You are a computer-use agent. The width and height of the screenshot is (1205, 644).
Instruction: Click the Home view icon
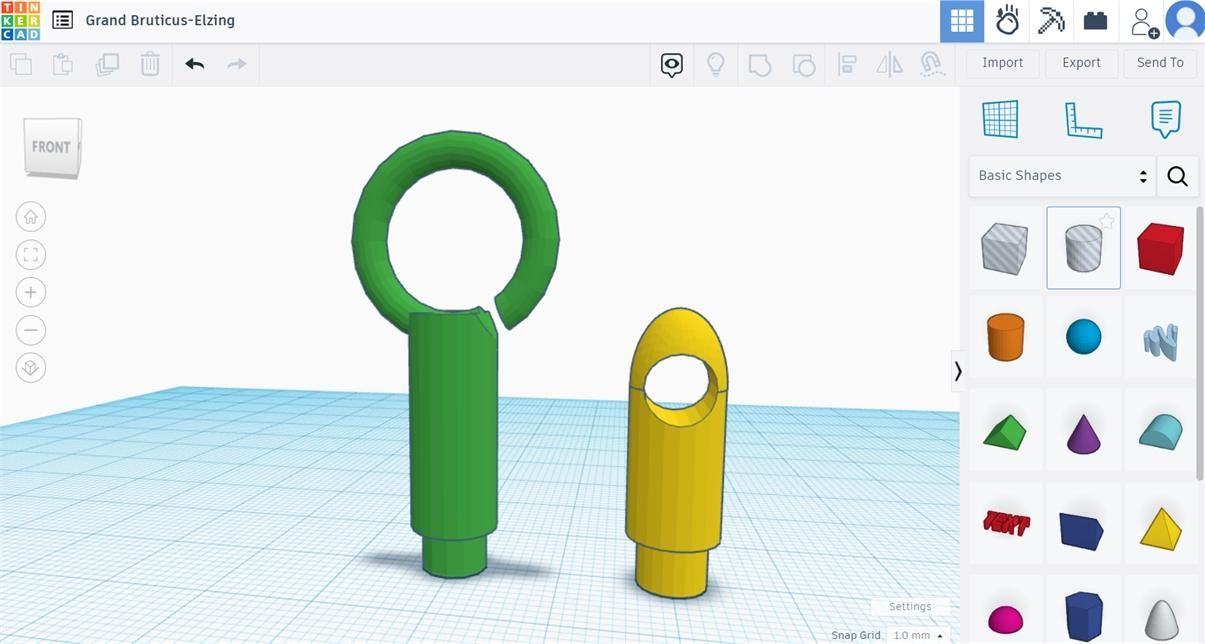point(31,216)
